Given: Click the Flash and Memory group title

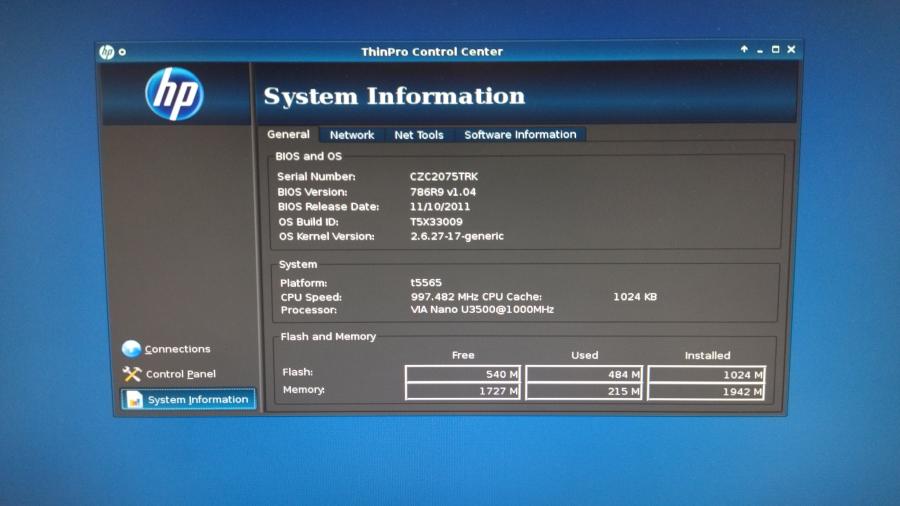Looking at the screenshot, I should 328,336.
